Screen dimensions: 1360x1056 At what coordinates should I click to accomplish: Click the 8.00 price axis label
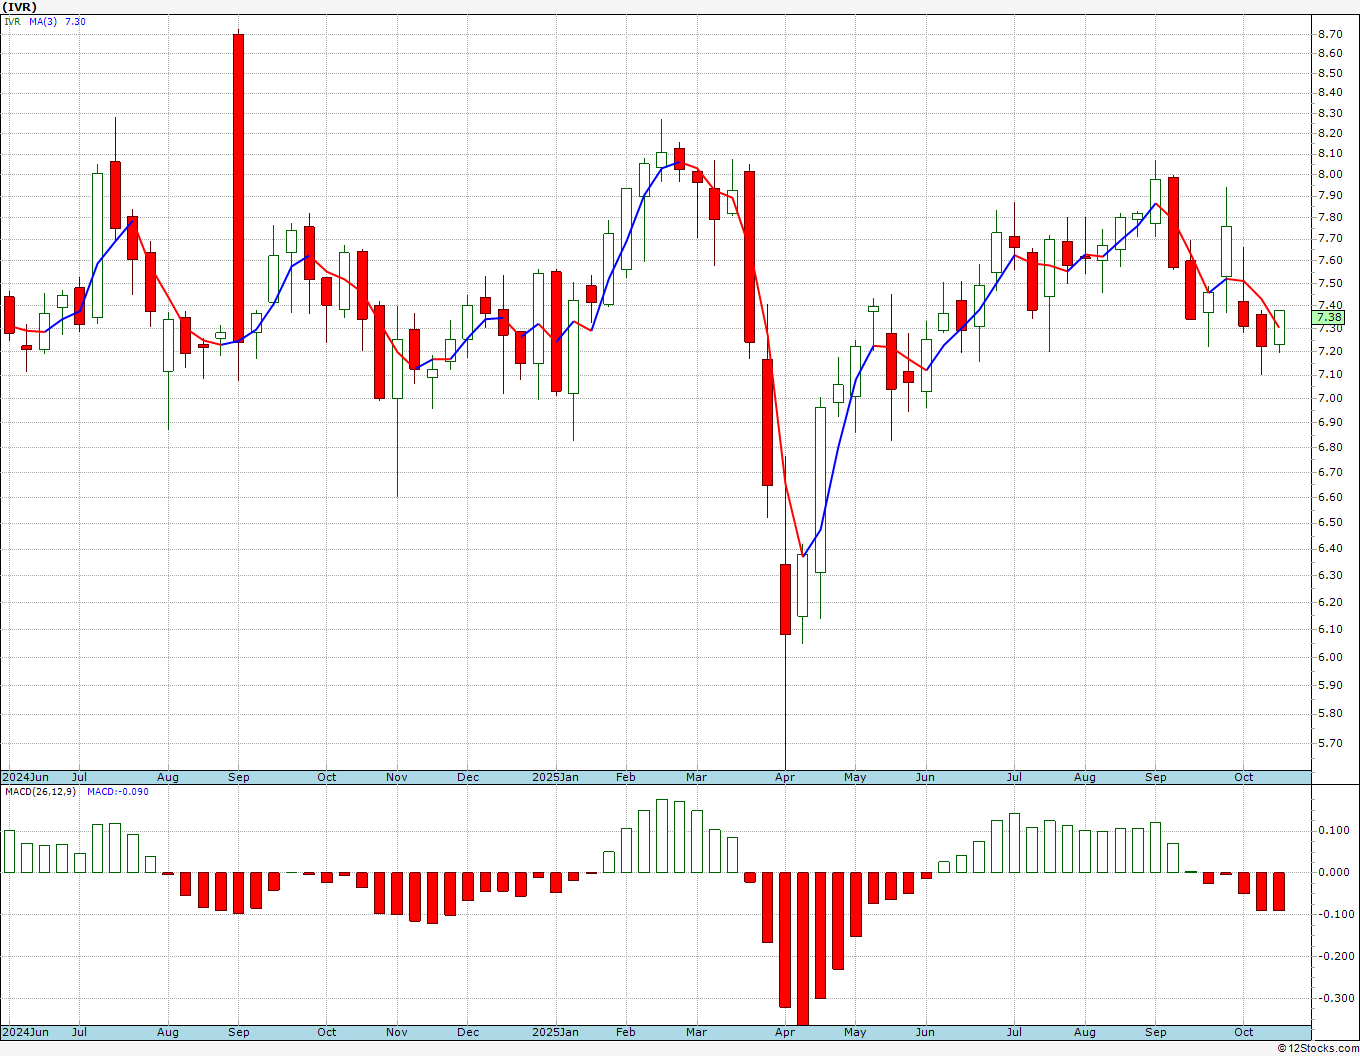click(1330, 175)
